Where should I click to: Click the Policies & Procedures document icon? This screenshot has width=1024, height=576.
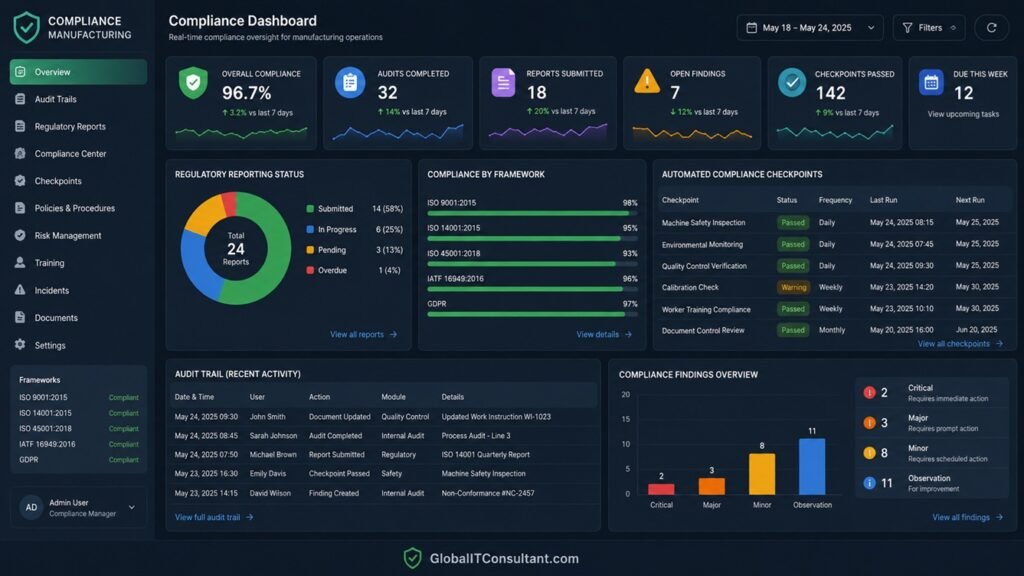(20, 208)
